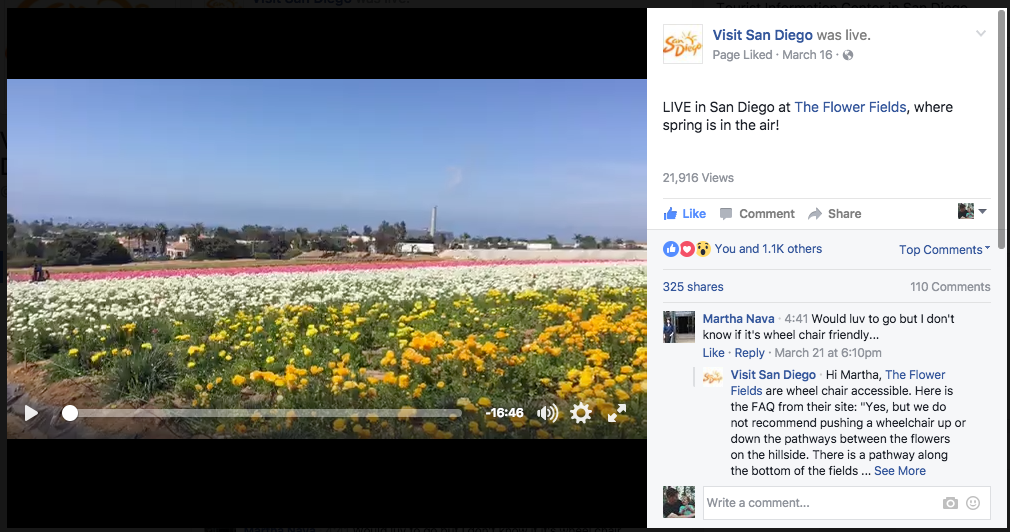Open The Flower Fields link in post text
This screenshot has width=1010, height=532.
[850, 108]
